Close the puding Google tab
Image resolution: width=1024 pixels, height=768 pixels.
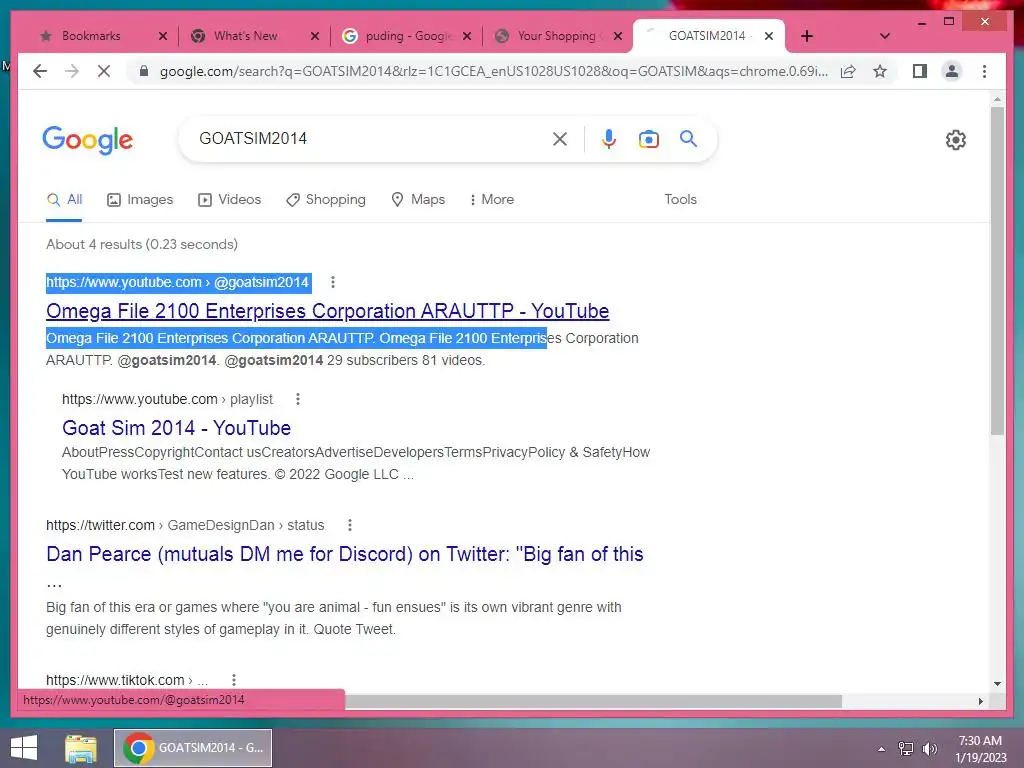[x=467, y=36]
